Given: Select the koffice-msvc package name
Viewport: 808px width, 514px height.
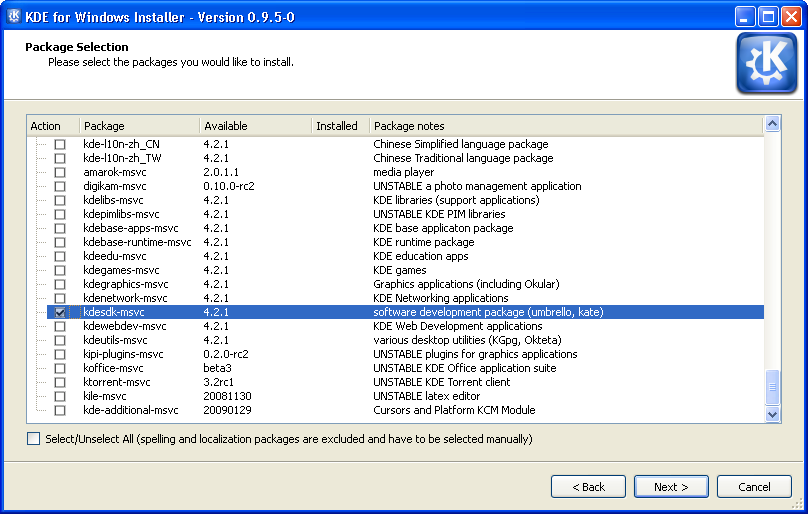Looking at the screenshot, I should [x=113, y=368].
